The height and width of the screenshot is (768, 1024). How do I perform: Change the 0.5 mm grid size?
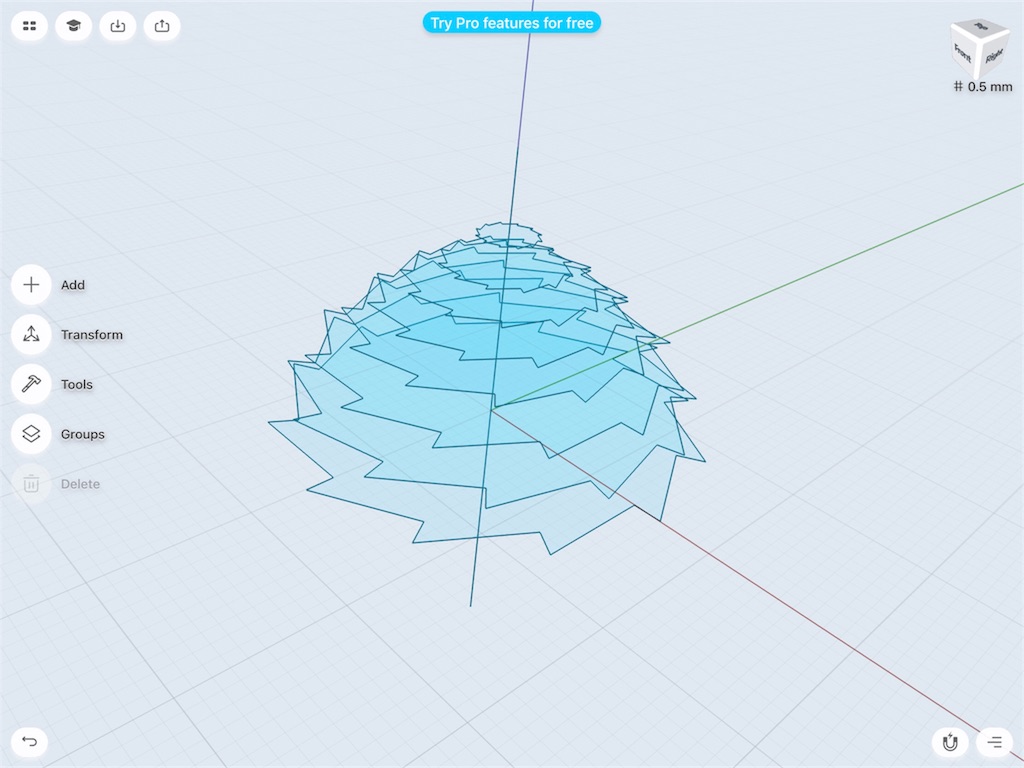(983, 86)
